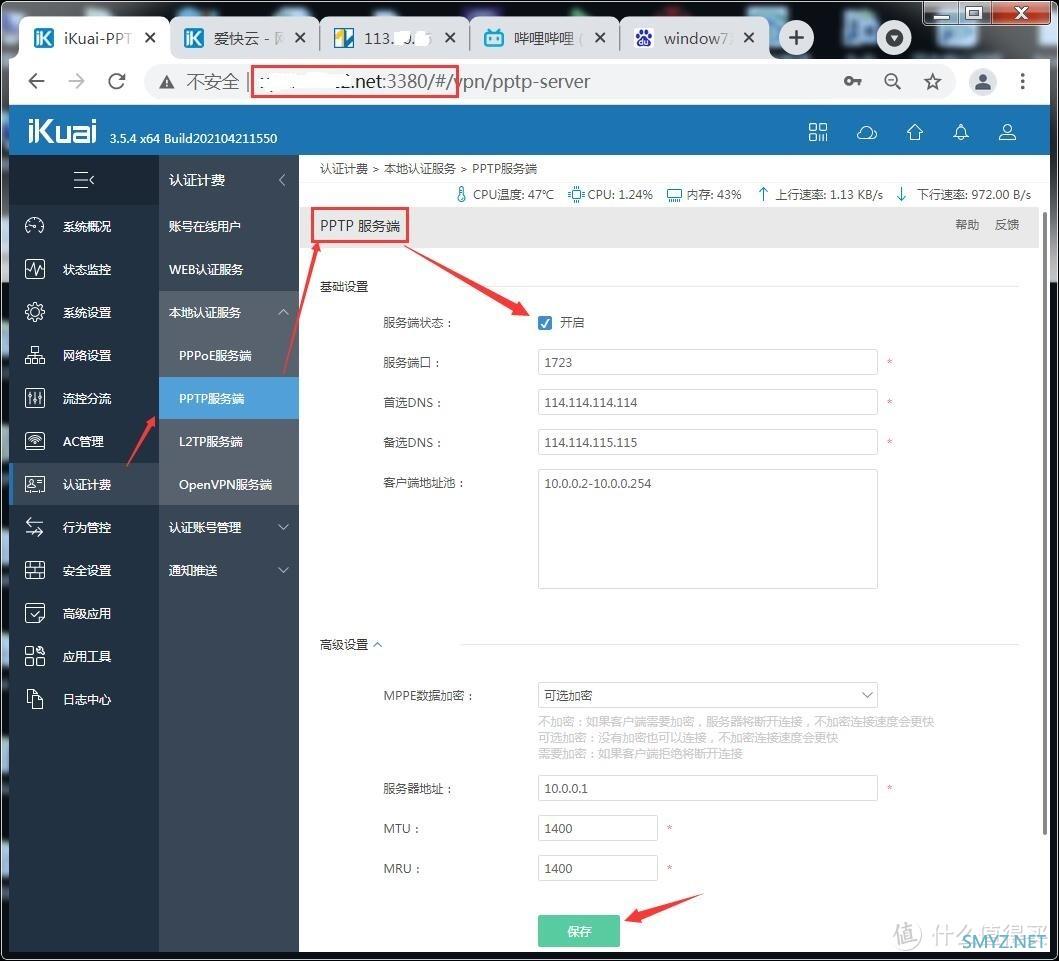The height and width of the screenshot is (961, 1059).
Task: Open 认证计费 authentication icon
Action: (x=34, y=484)
